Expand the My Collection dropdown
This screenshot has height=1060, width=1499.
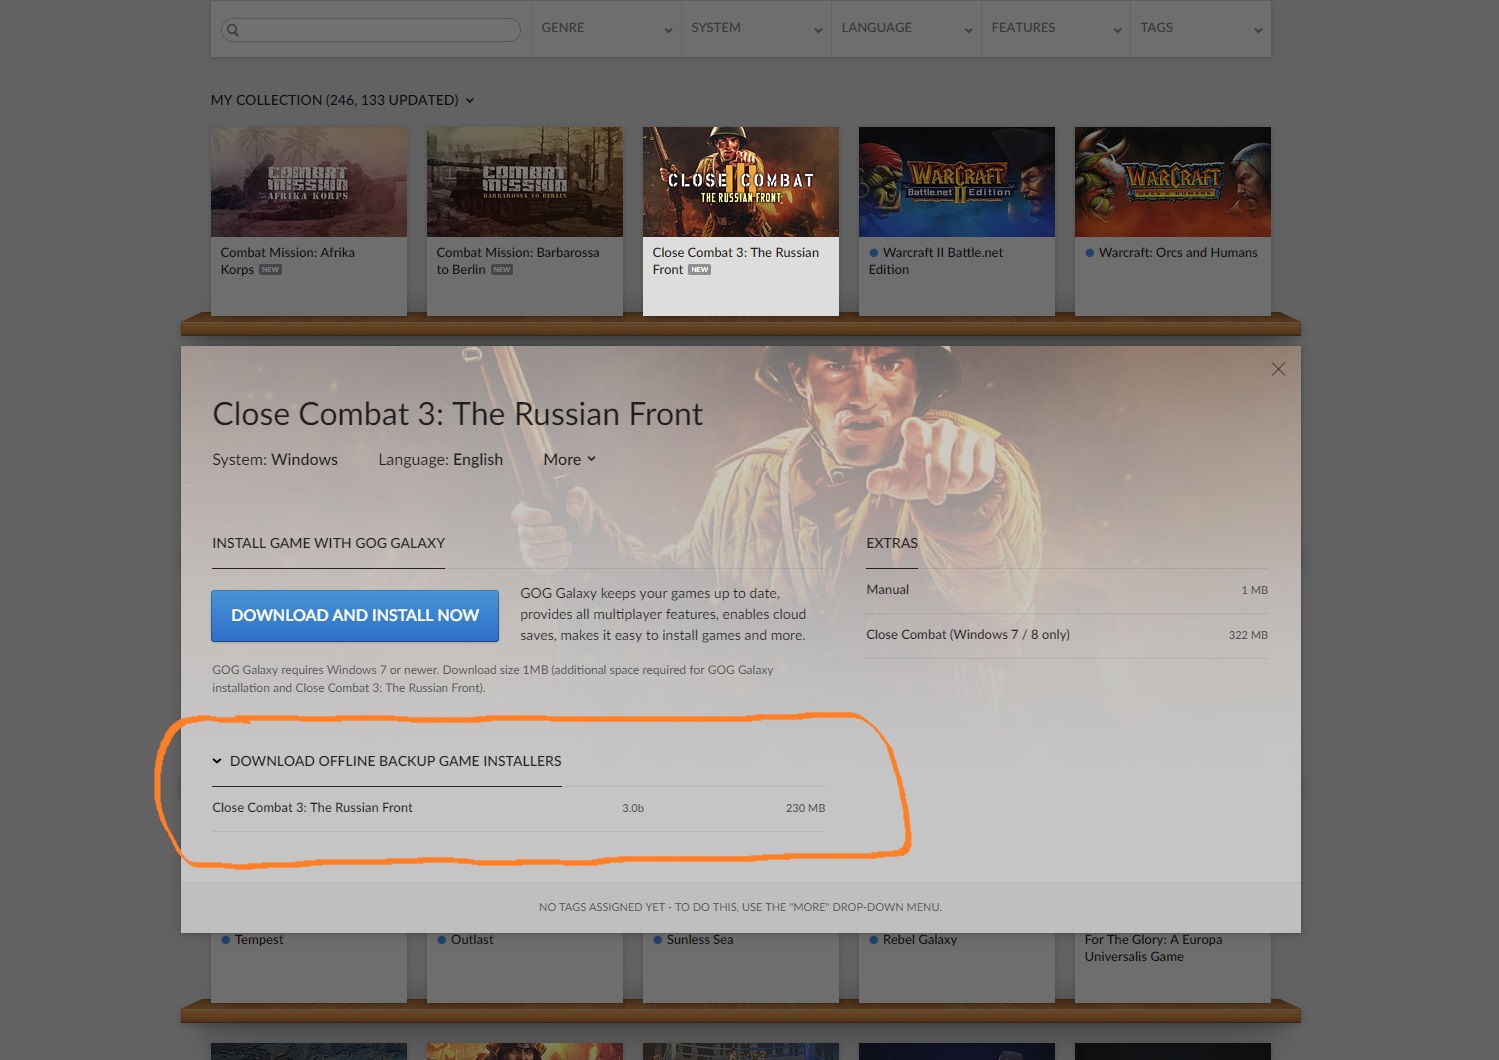342,100
